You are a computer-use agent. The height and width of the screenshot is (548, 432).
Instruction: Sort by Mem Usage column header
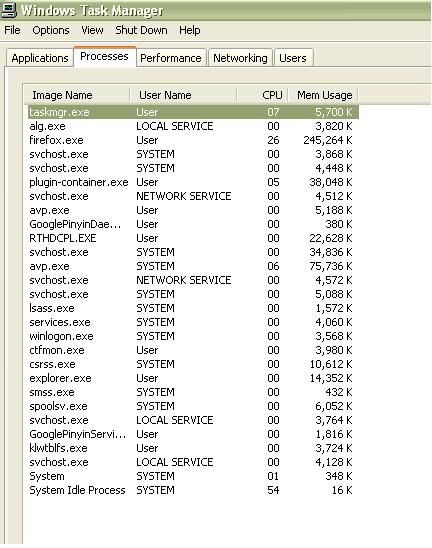(323, 95)
